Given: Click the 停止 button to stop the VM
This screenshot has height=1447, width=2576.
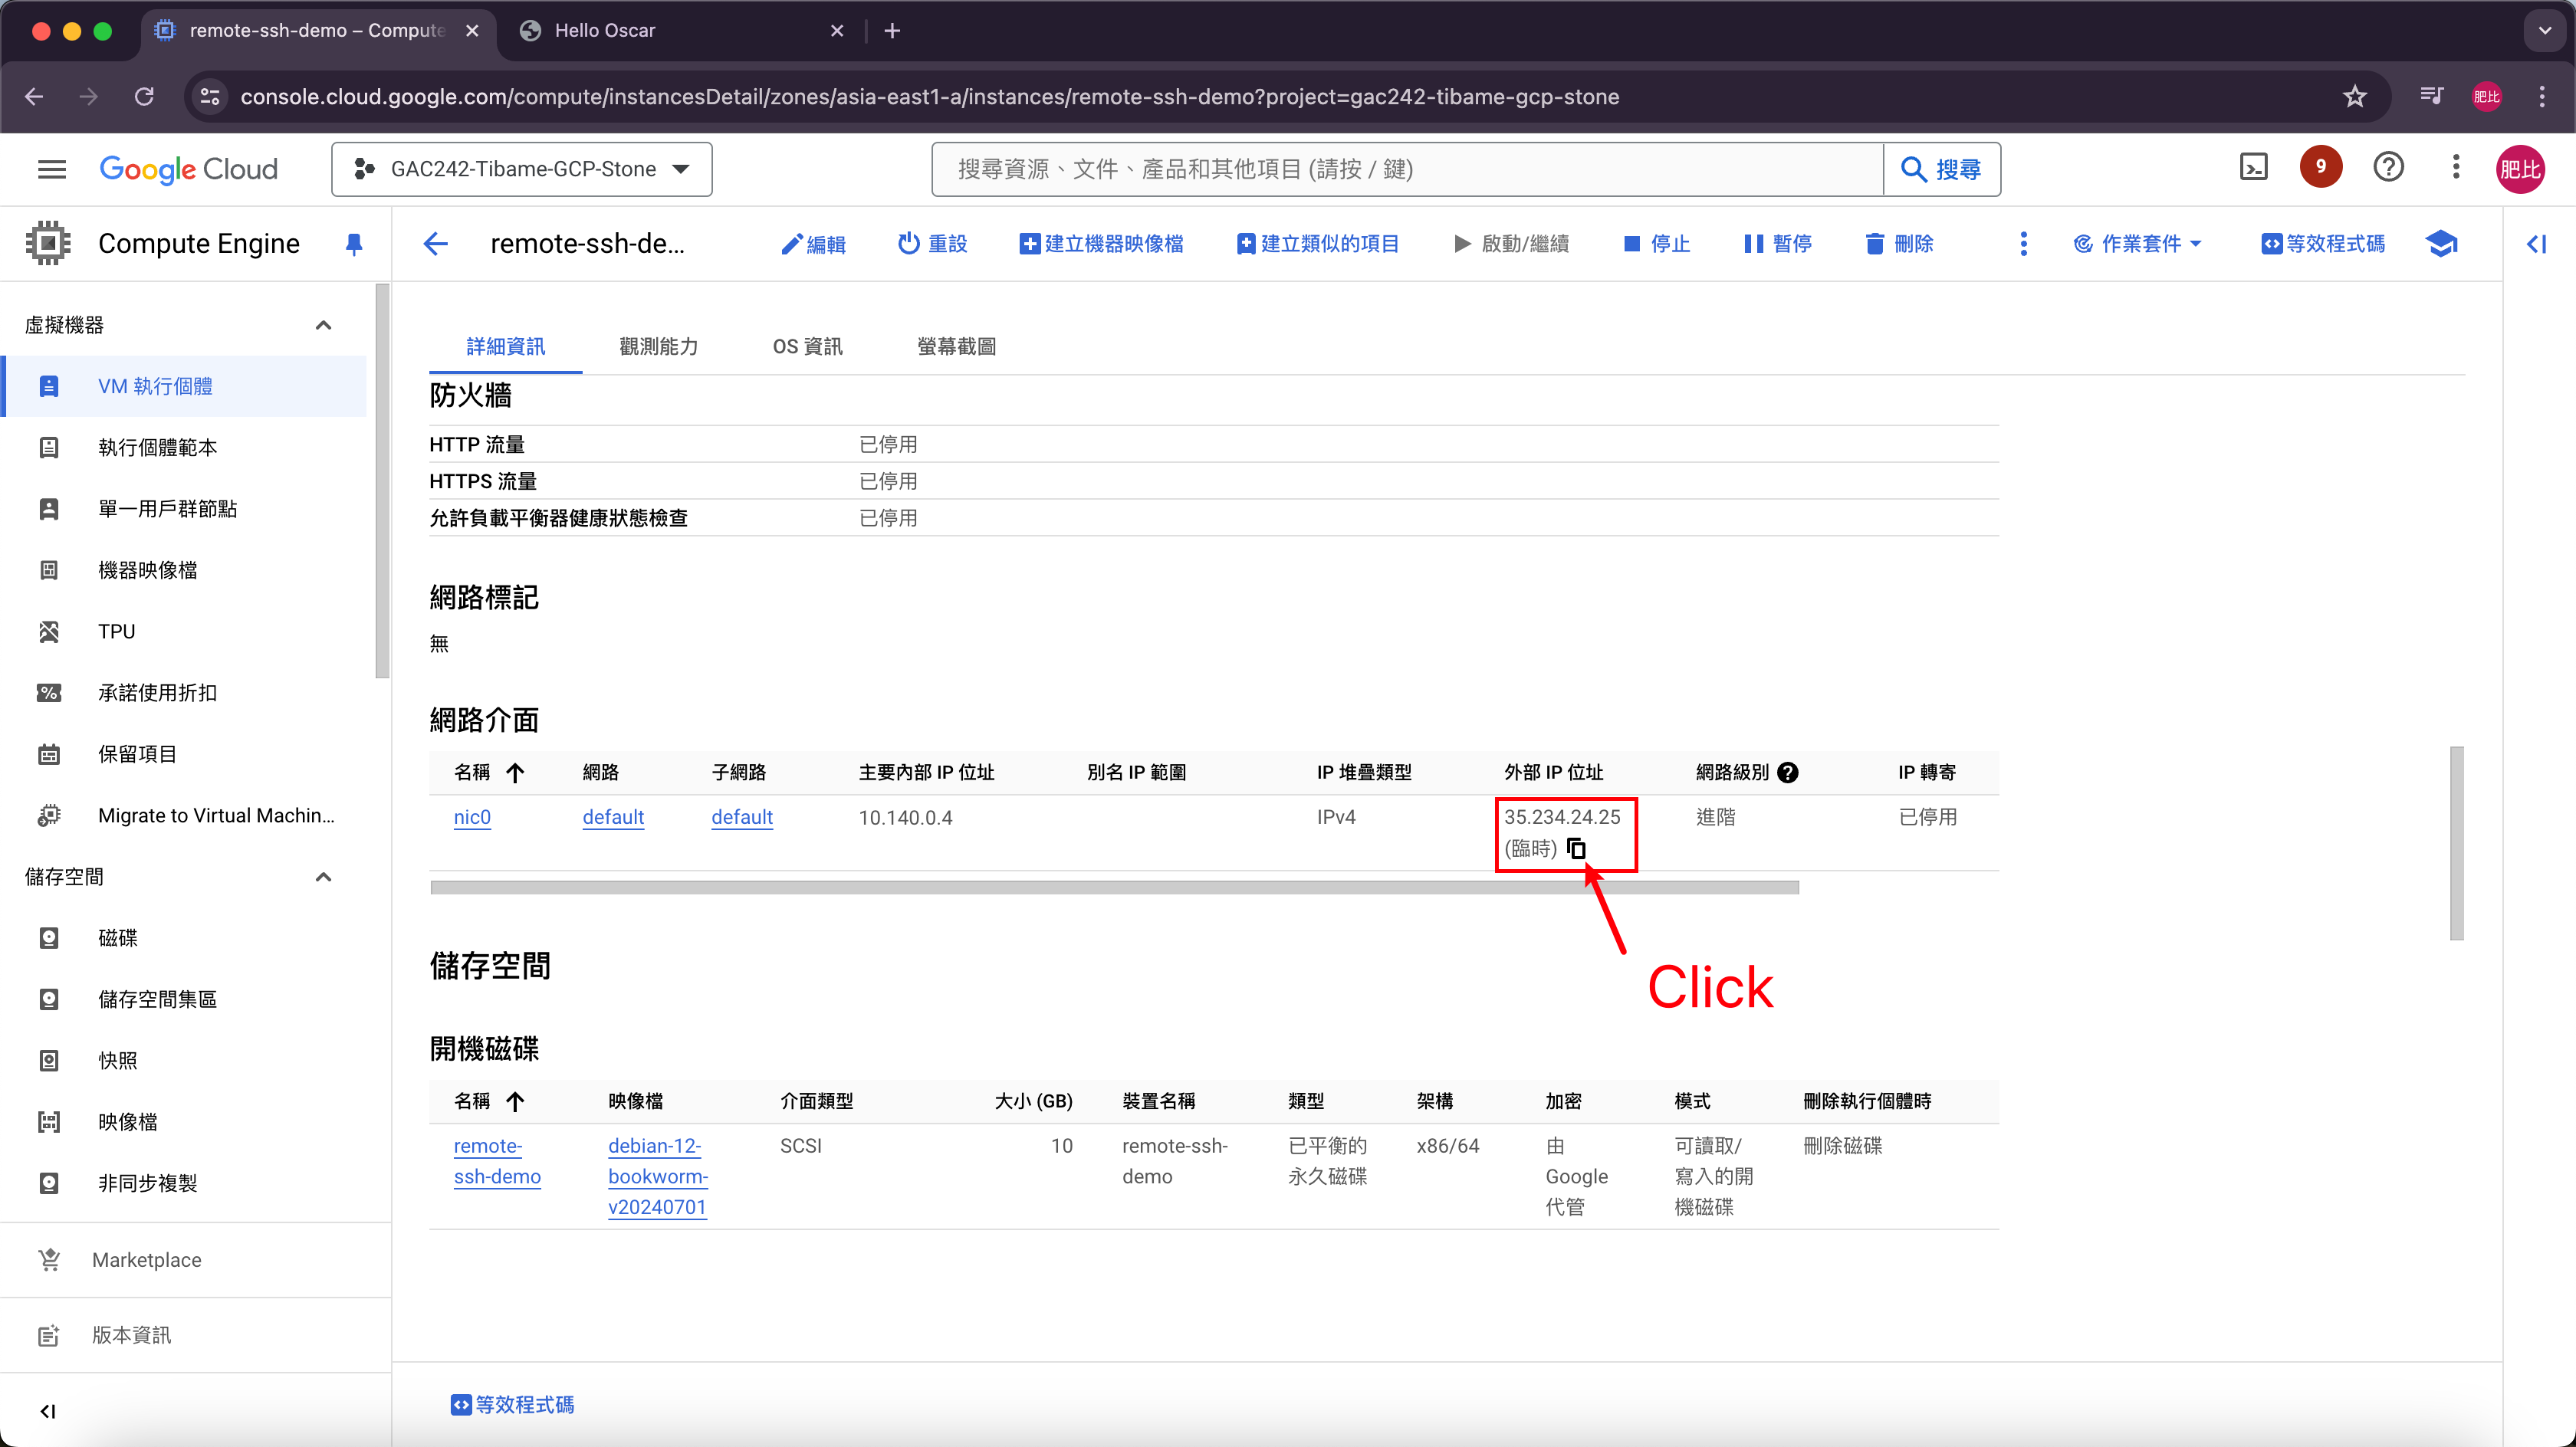Looking at the screenshot, I should [1656, 244].
